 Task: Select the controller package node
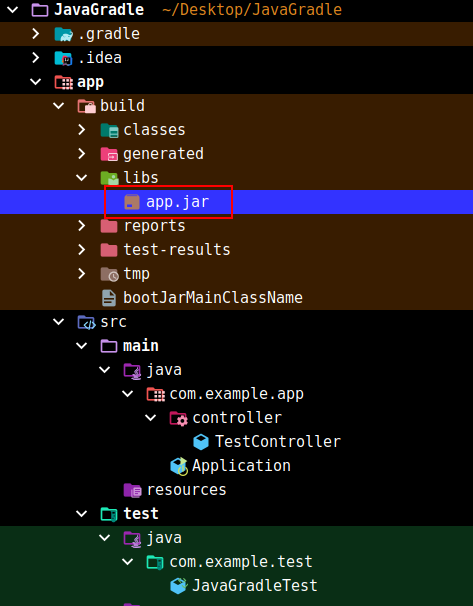pos(237,418)
